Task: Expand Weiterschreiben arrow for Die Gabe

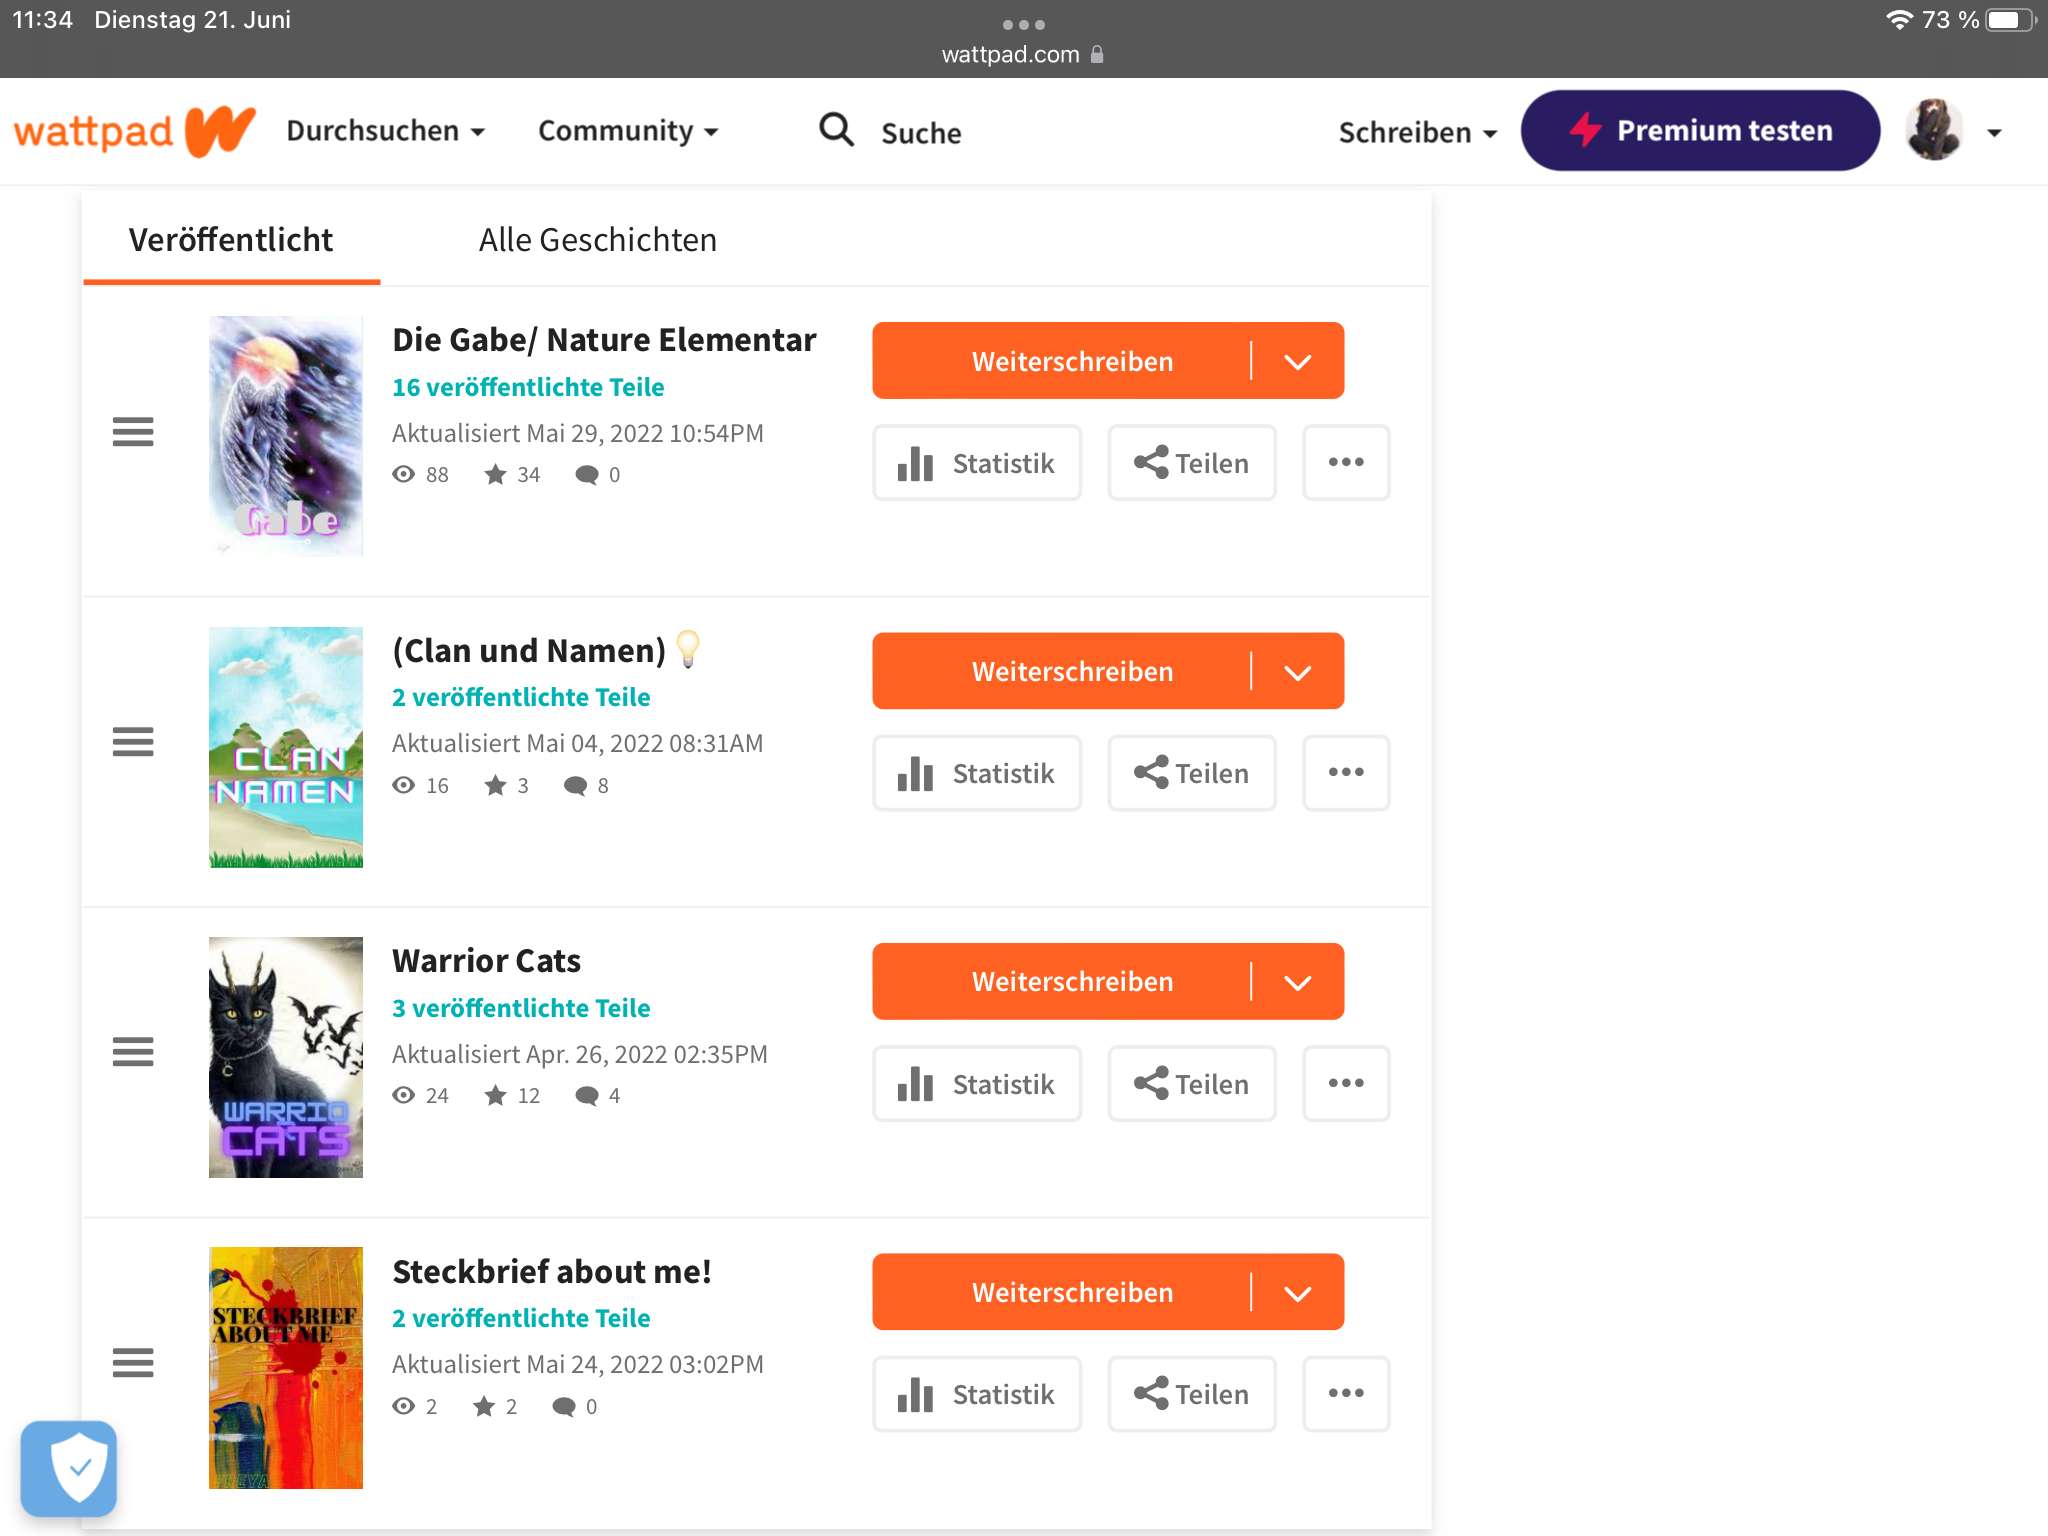Action: 1297,361
